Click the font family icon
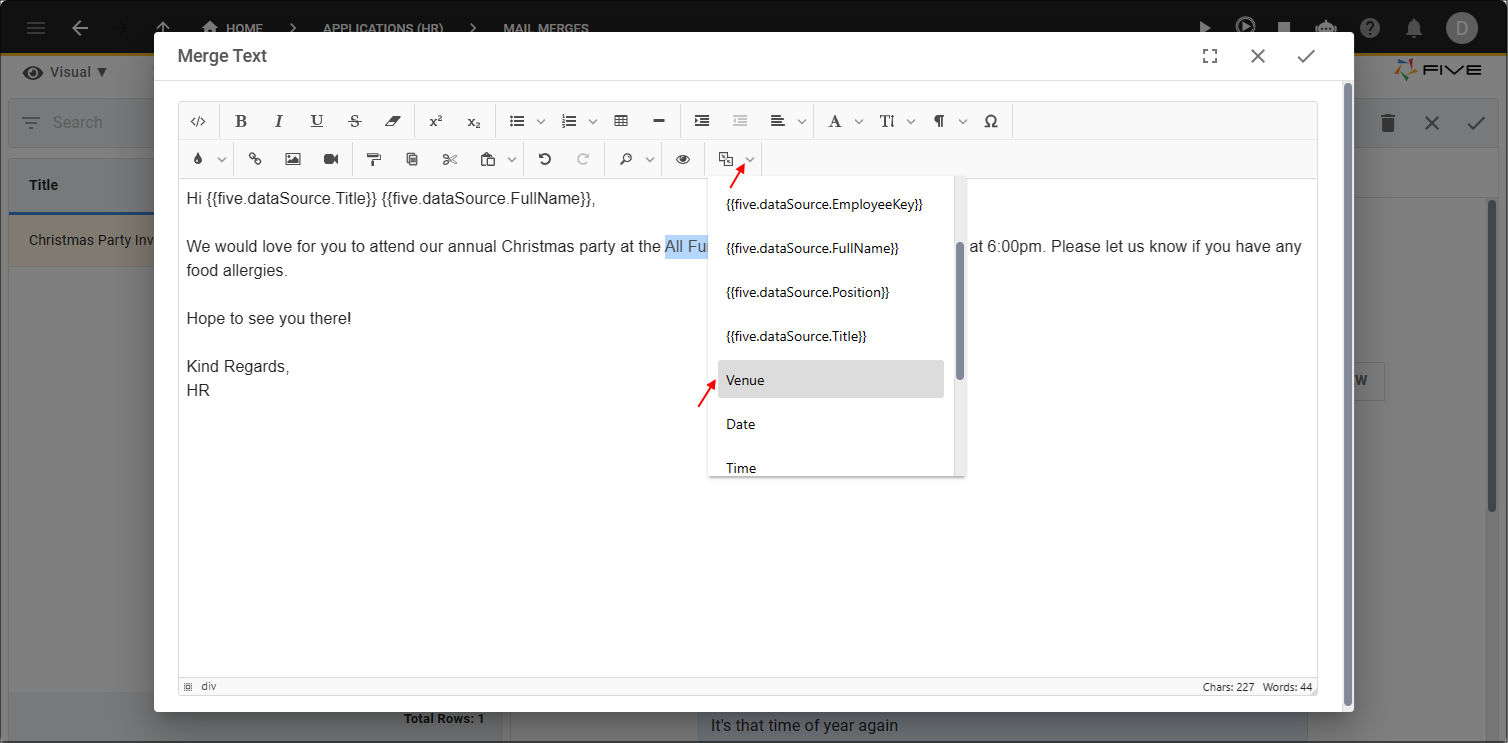The height and width of the screenshot is (743, 1508). 835,121
